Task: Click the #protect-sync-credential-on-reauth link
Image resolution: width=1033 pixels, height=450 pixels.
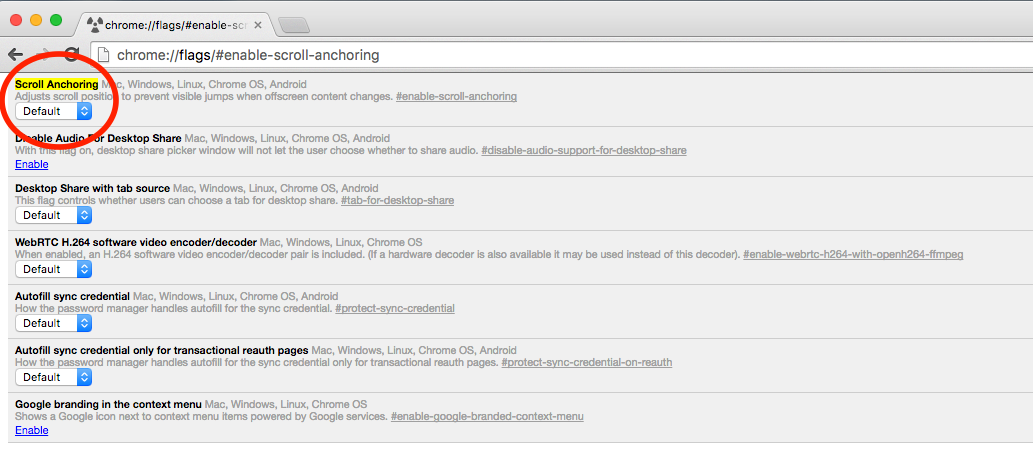Action: tap(586, 362)
